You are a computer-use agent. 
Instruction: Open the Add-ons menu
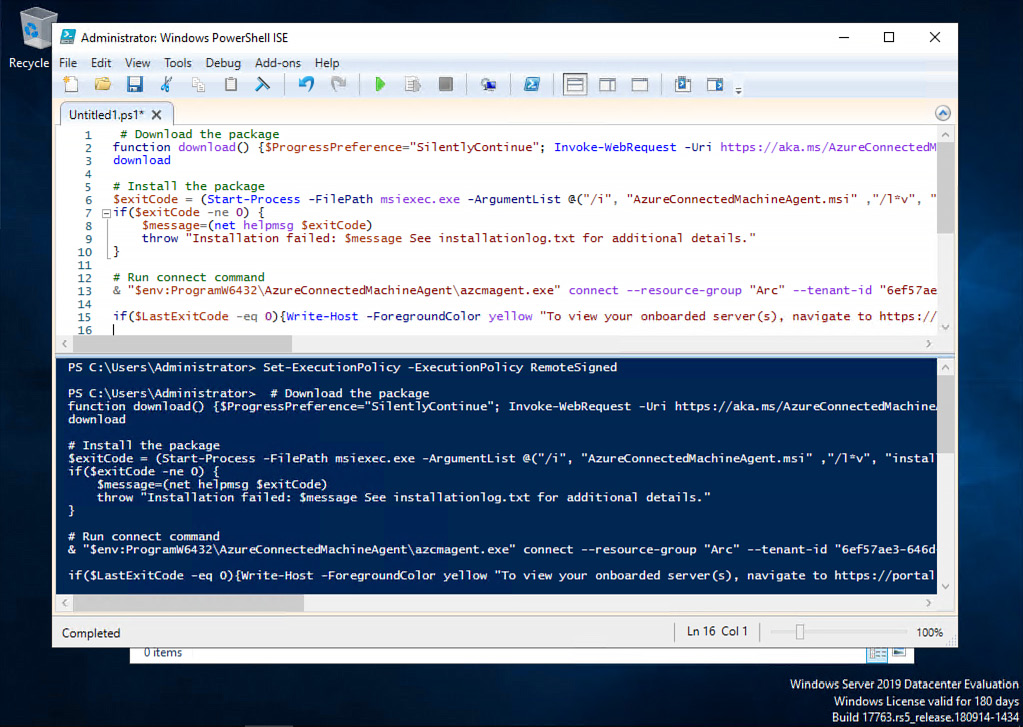[278, 63]
